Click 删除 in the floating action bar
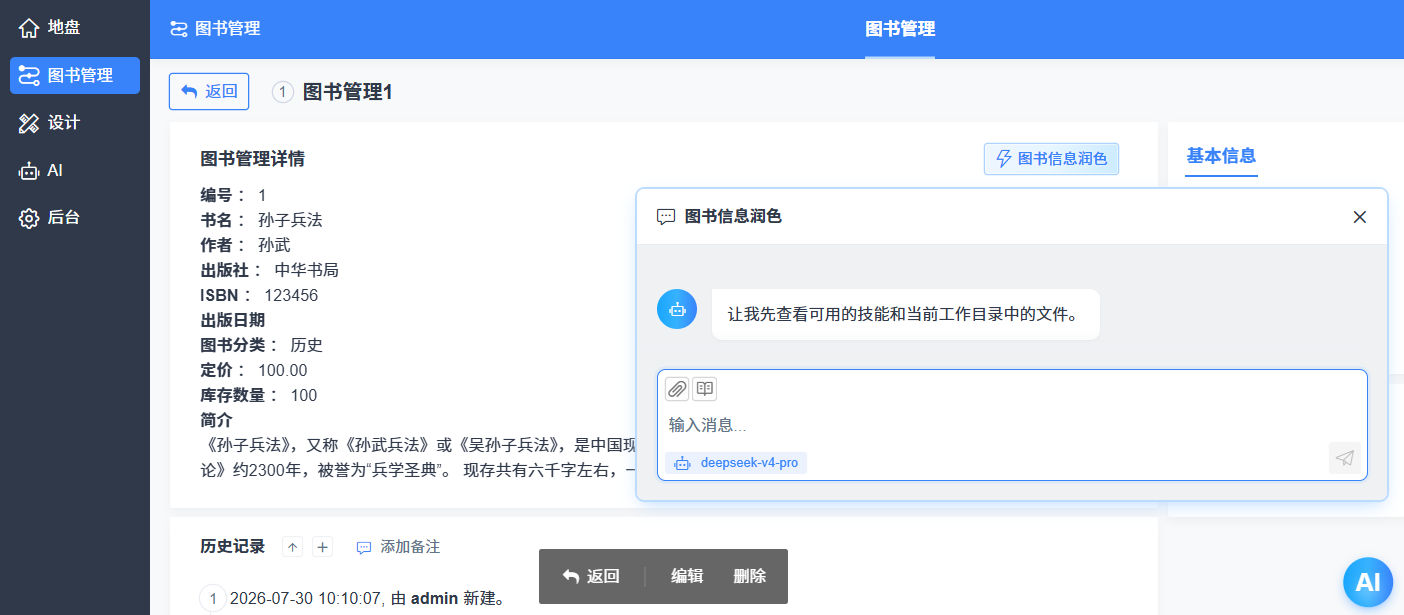Image resolution: width=1404 pixels, height=615 pixels. click(x=749, y=576)
